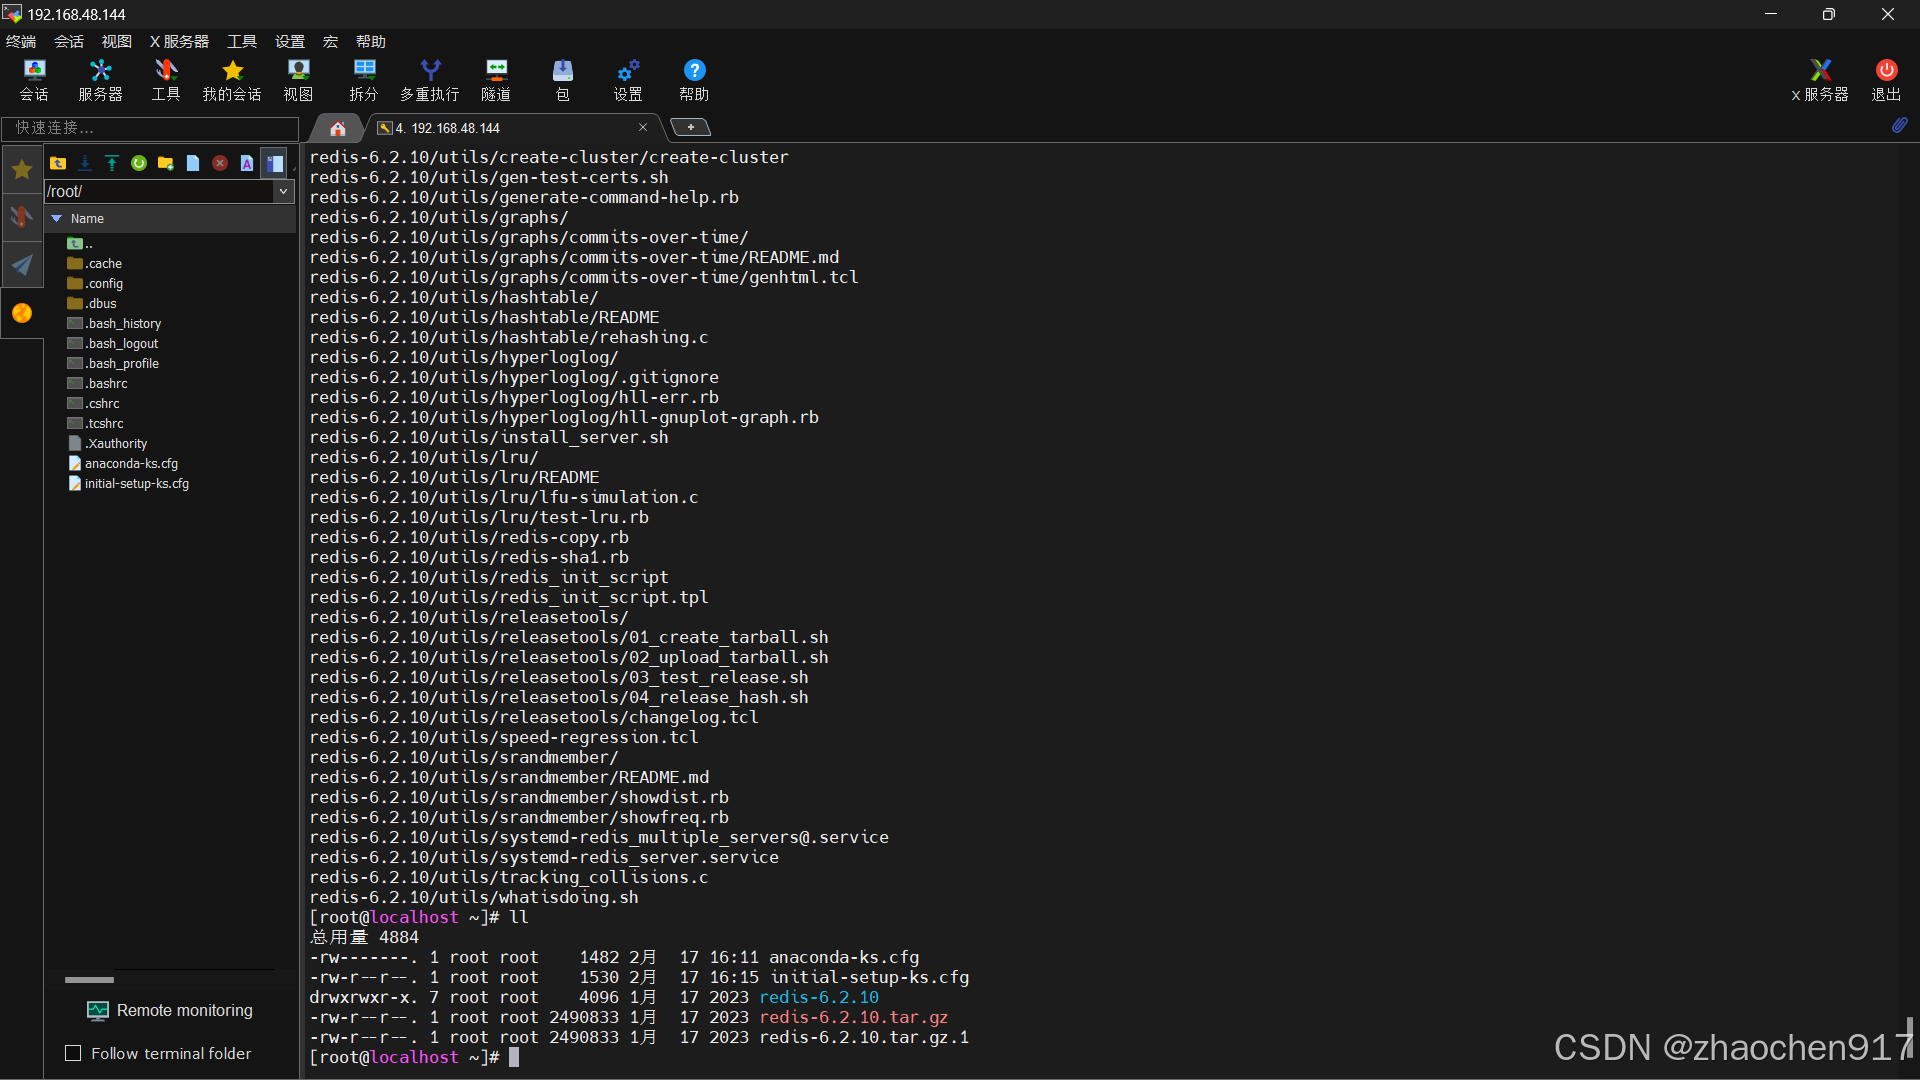Viewport: 1920px width, 1080px height.
Task: Toggle the sidebar file view mode icon
Action: click(274, 163)
